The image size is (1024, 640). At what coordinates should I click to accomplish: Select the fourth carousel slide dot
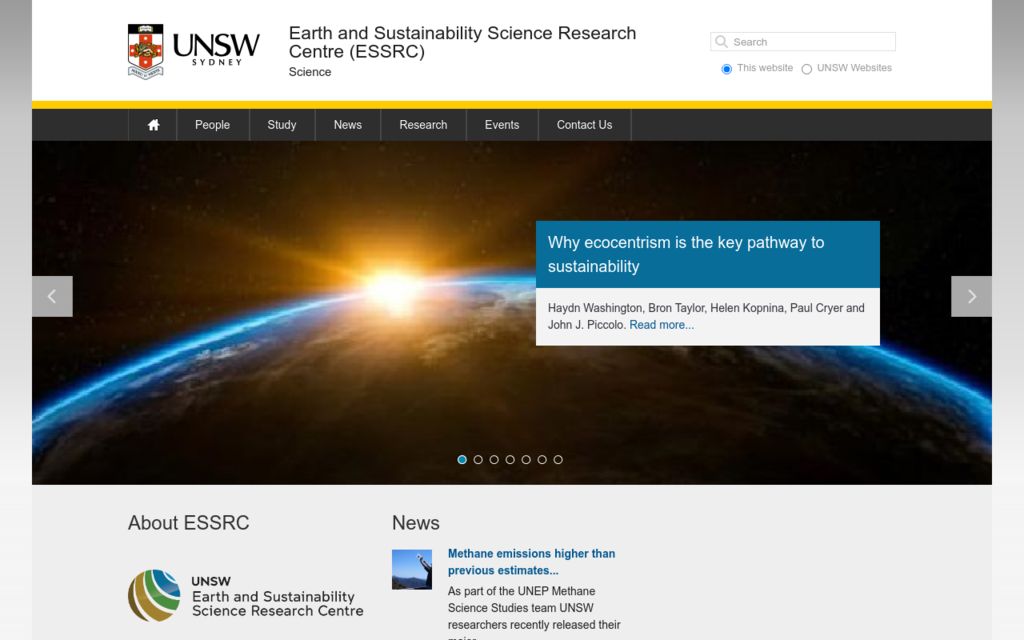click(x=510, y=459)
